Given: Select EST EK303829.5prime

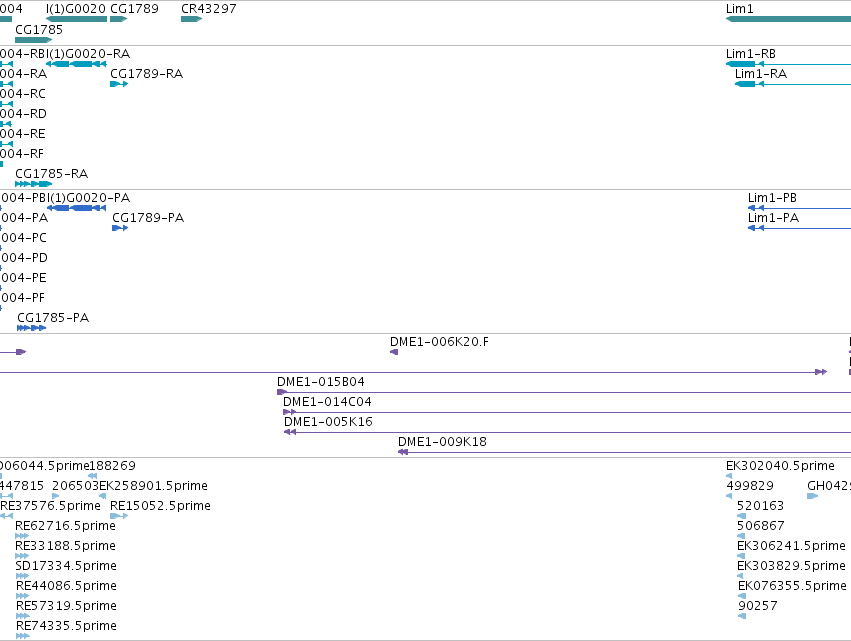Looking at the screenshot, I should pyautogui.click(x=741, y=576).
